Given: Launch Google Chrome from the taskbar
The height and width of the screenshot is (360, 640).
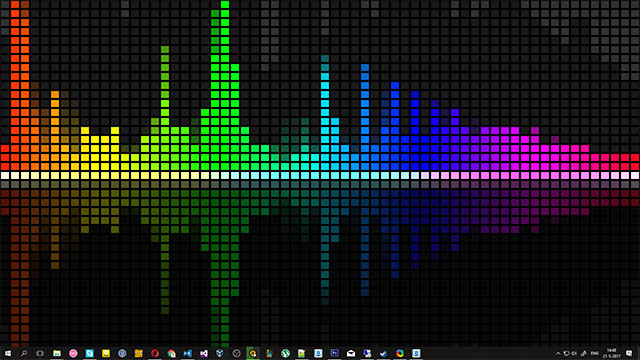Looking at the screenshot, I should [x=171, y=353].
